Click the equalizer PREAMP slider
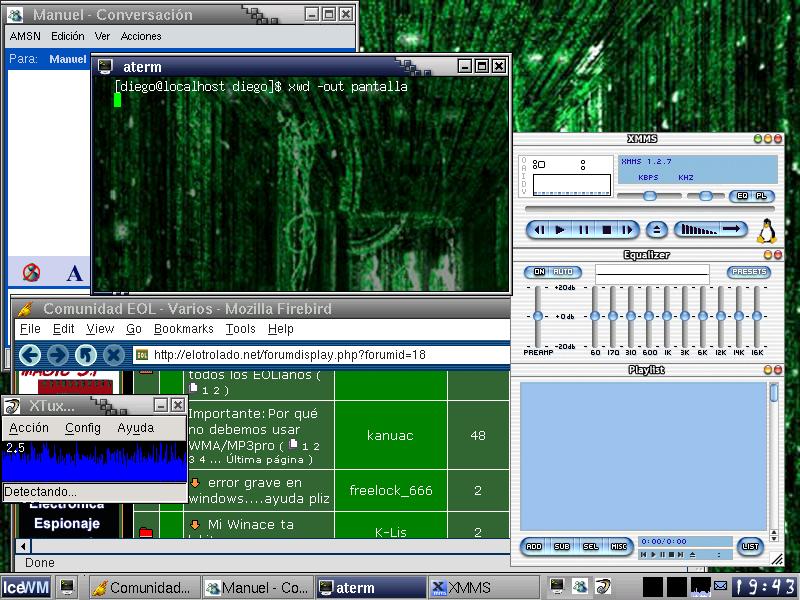800x600 pixels. tap(538, 317)
